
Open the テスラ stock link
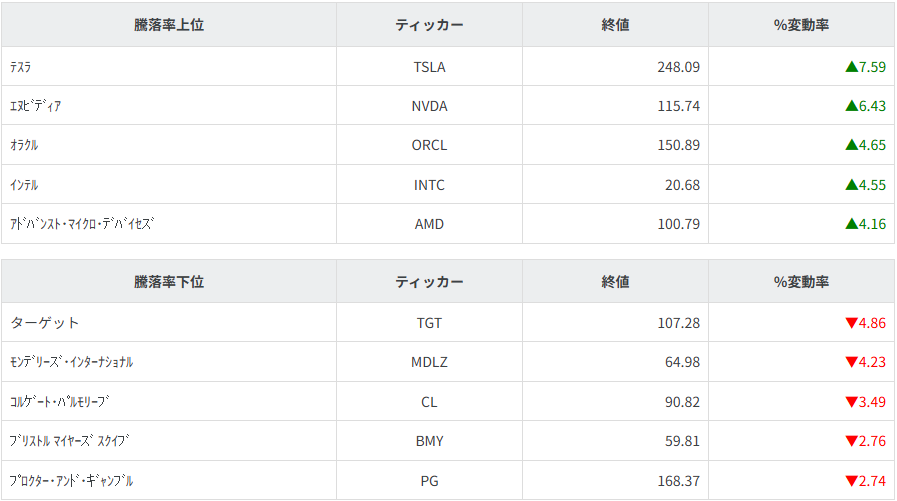21,67
